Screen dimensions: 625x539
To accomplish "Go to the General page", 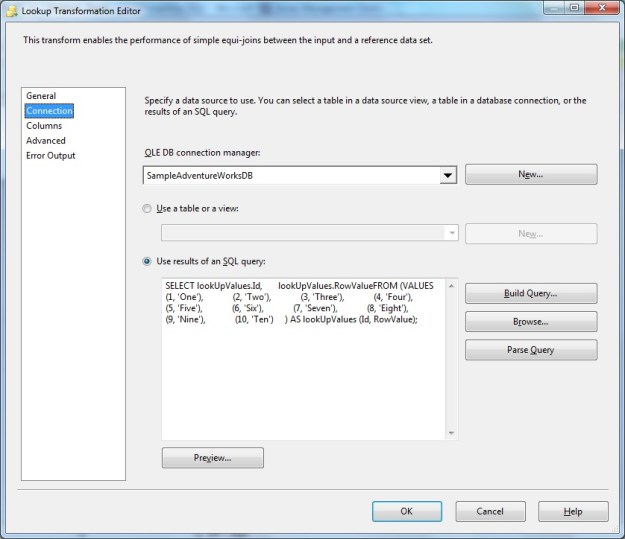I will click(41, 96).
